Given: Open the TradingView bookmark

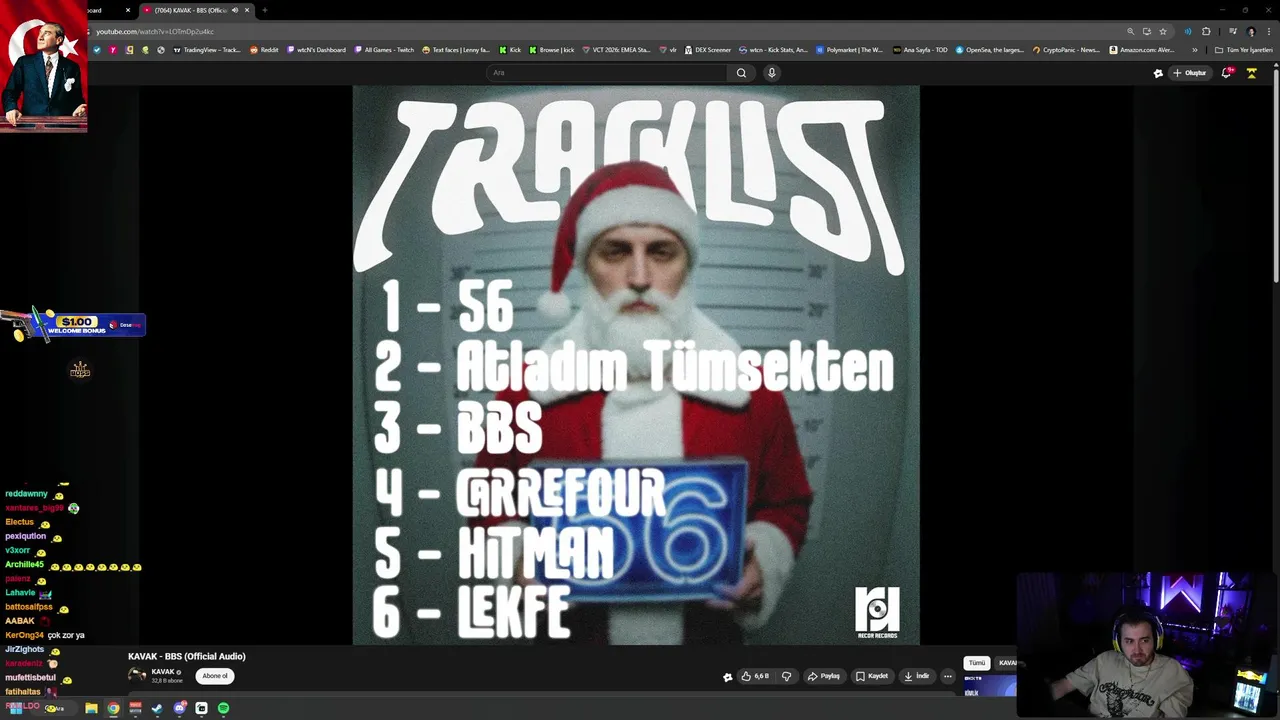Looking at the screenshot, I should [x=207, y=50].
